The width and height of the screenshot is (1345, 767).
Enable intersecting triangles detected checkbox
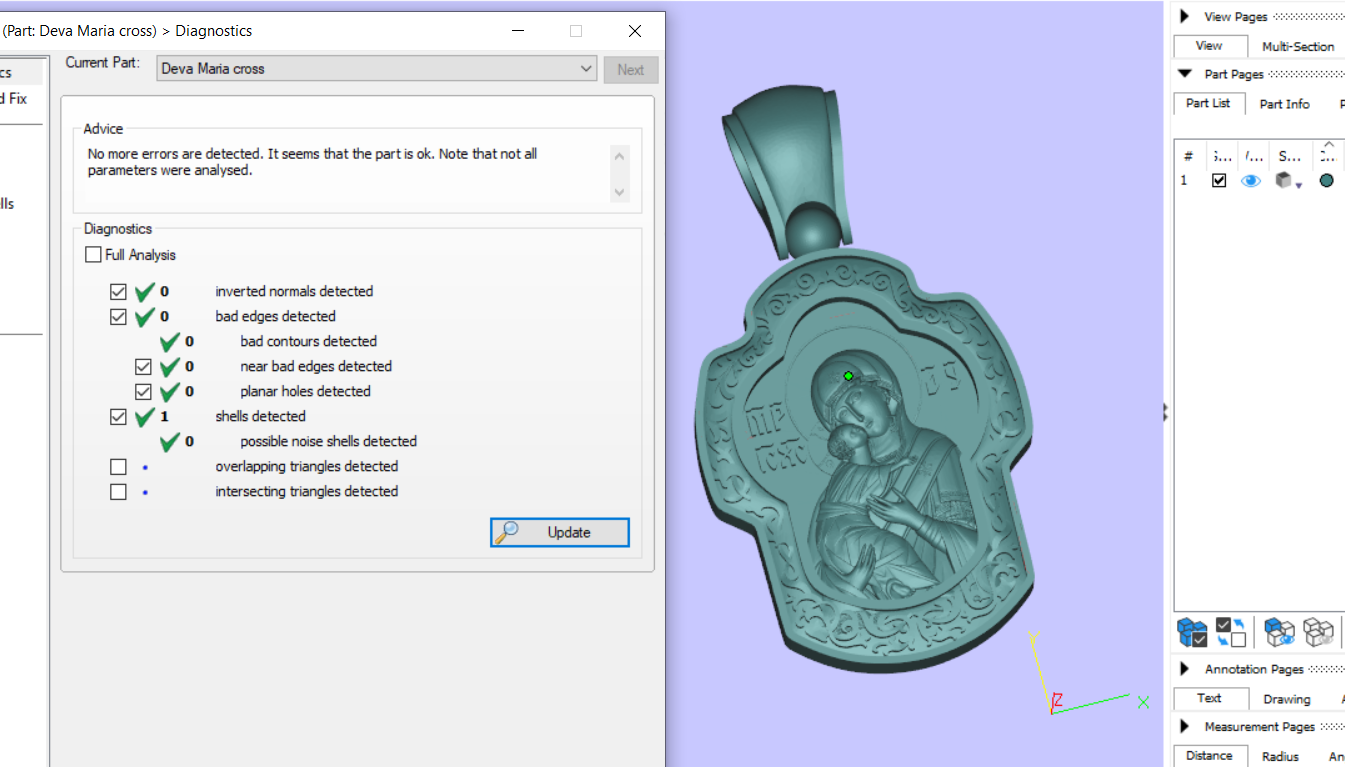click(118, 492)
